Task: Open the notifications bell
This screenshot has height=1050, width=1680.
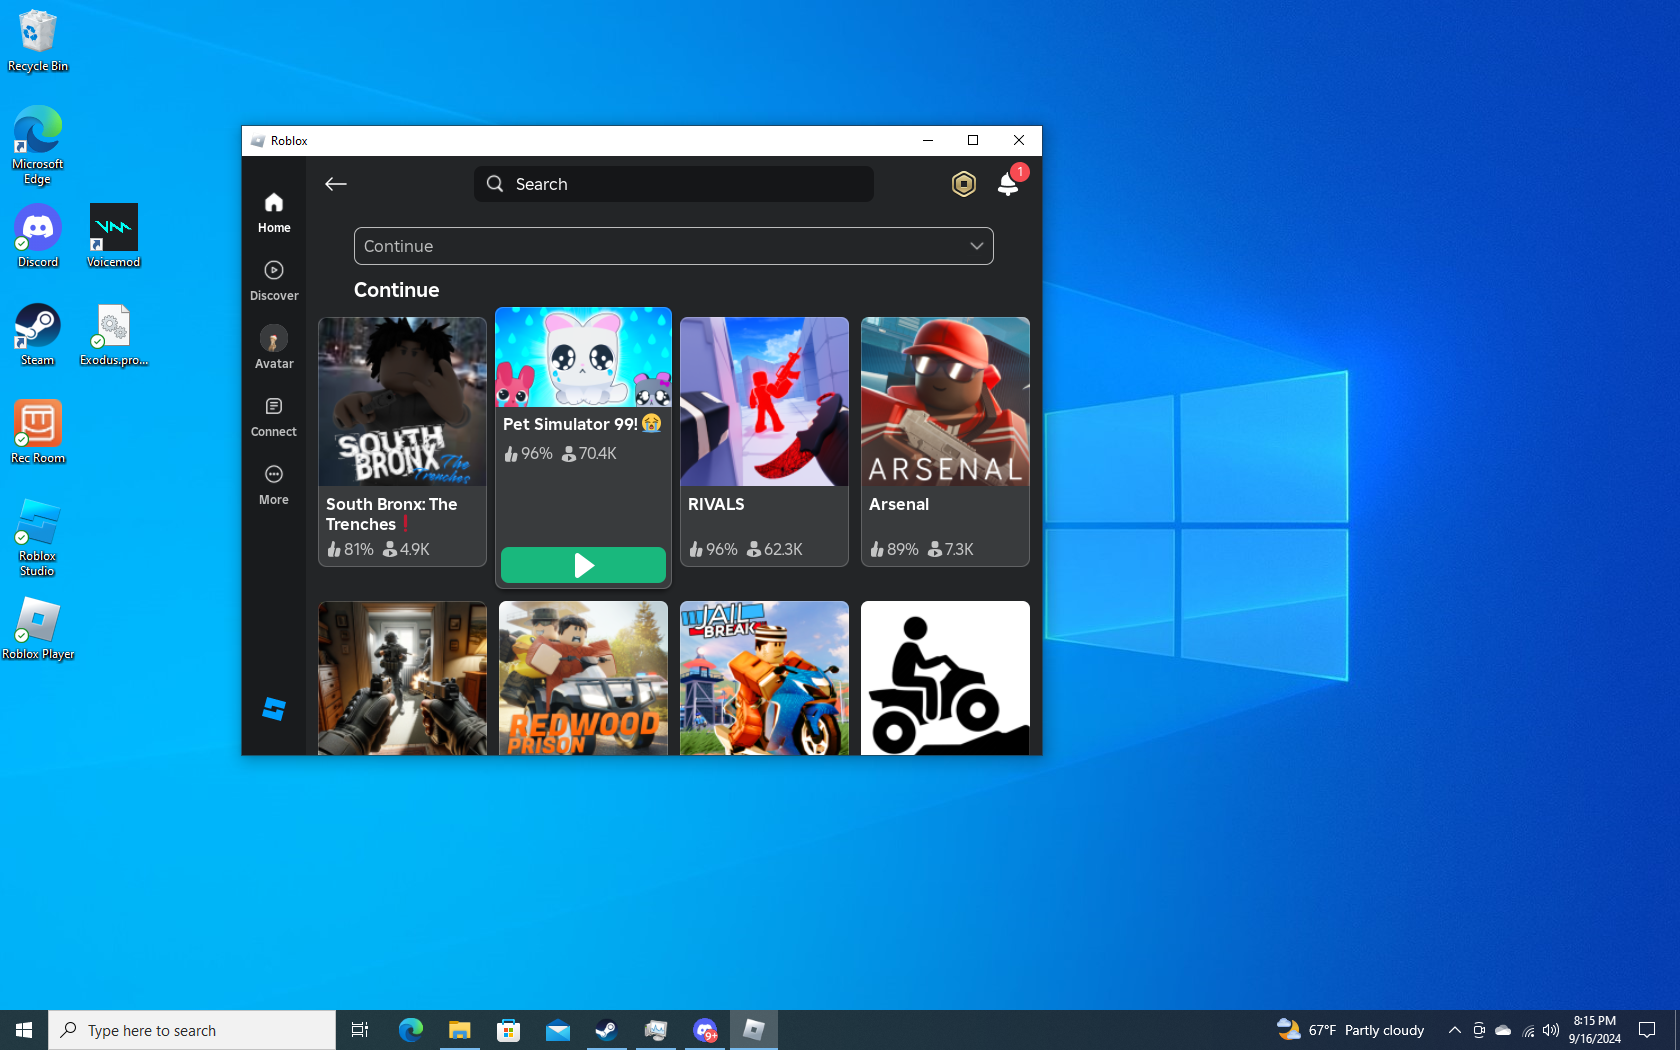Action: click(x=1008, y=184)
